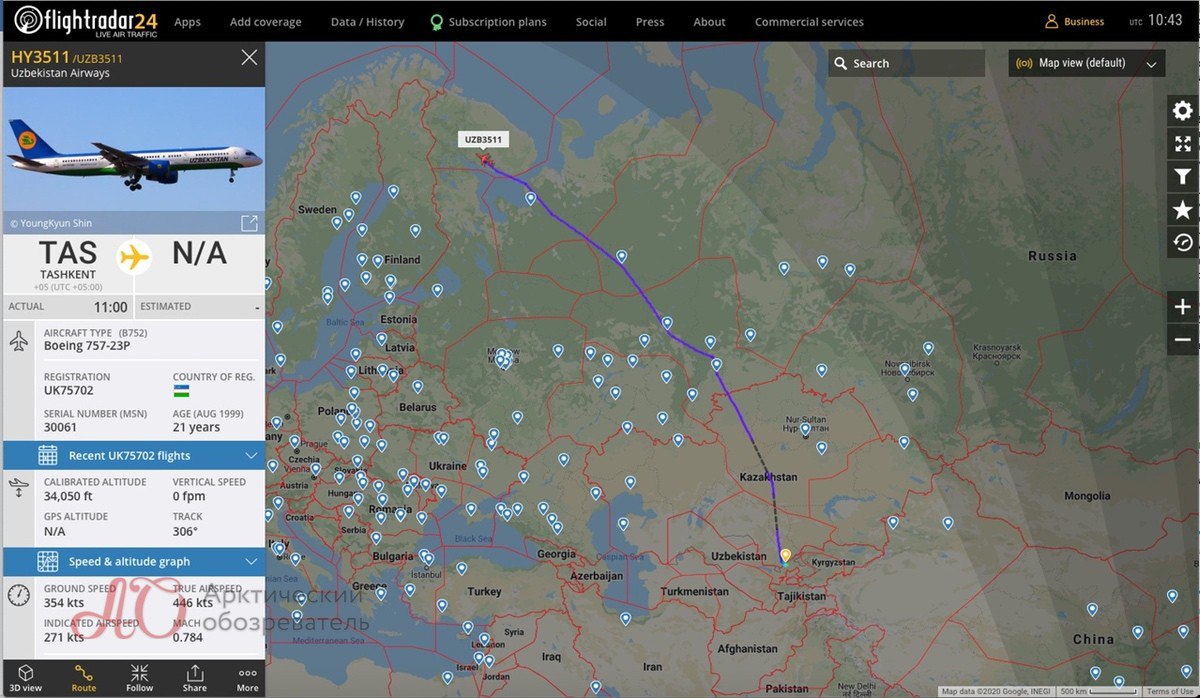Open aircraft photo in external link icon
Screen dimensions: 1200x698
tap(249, 223)
